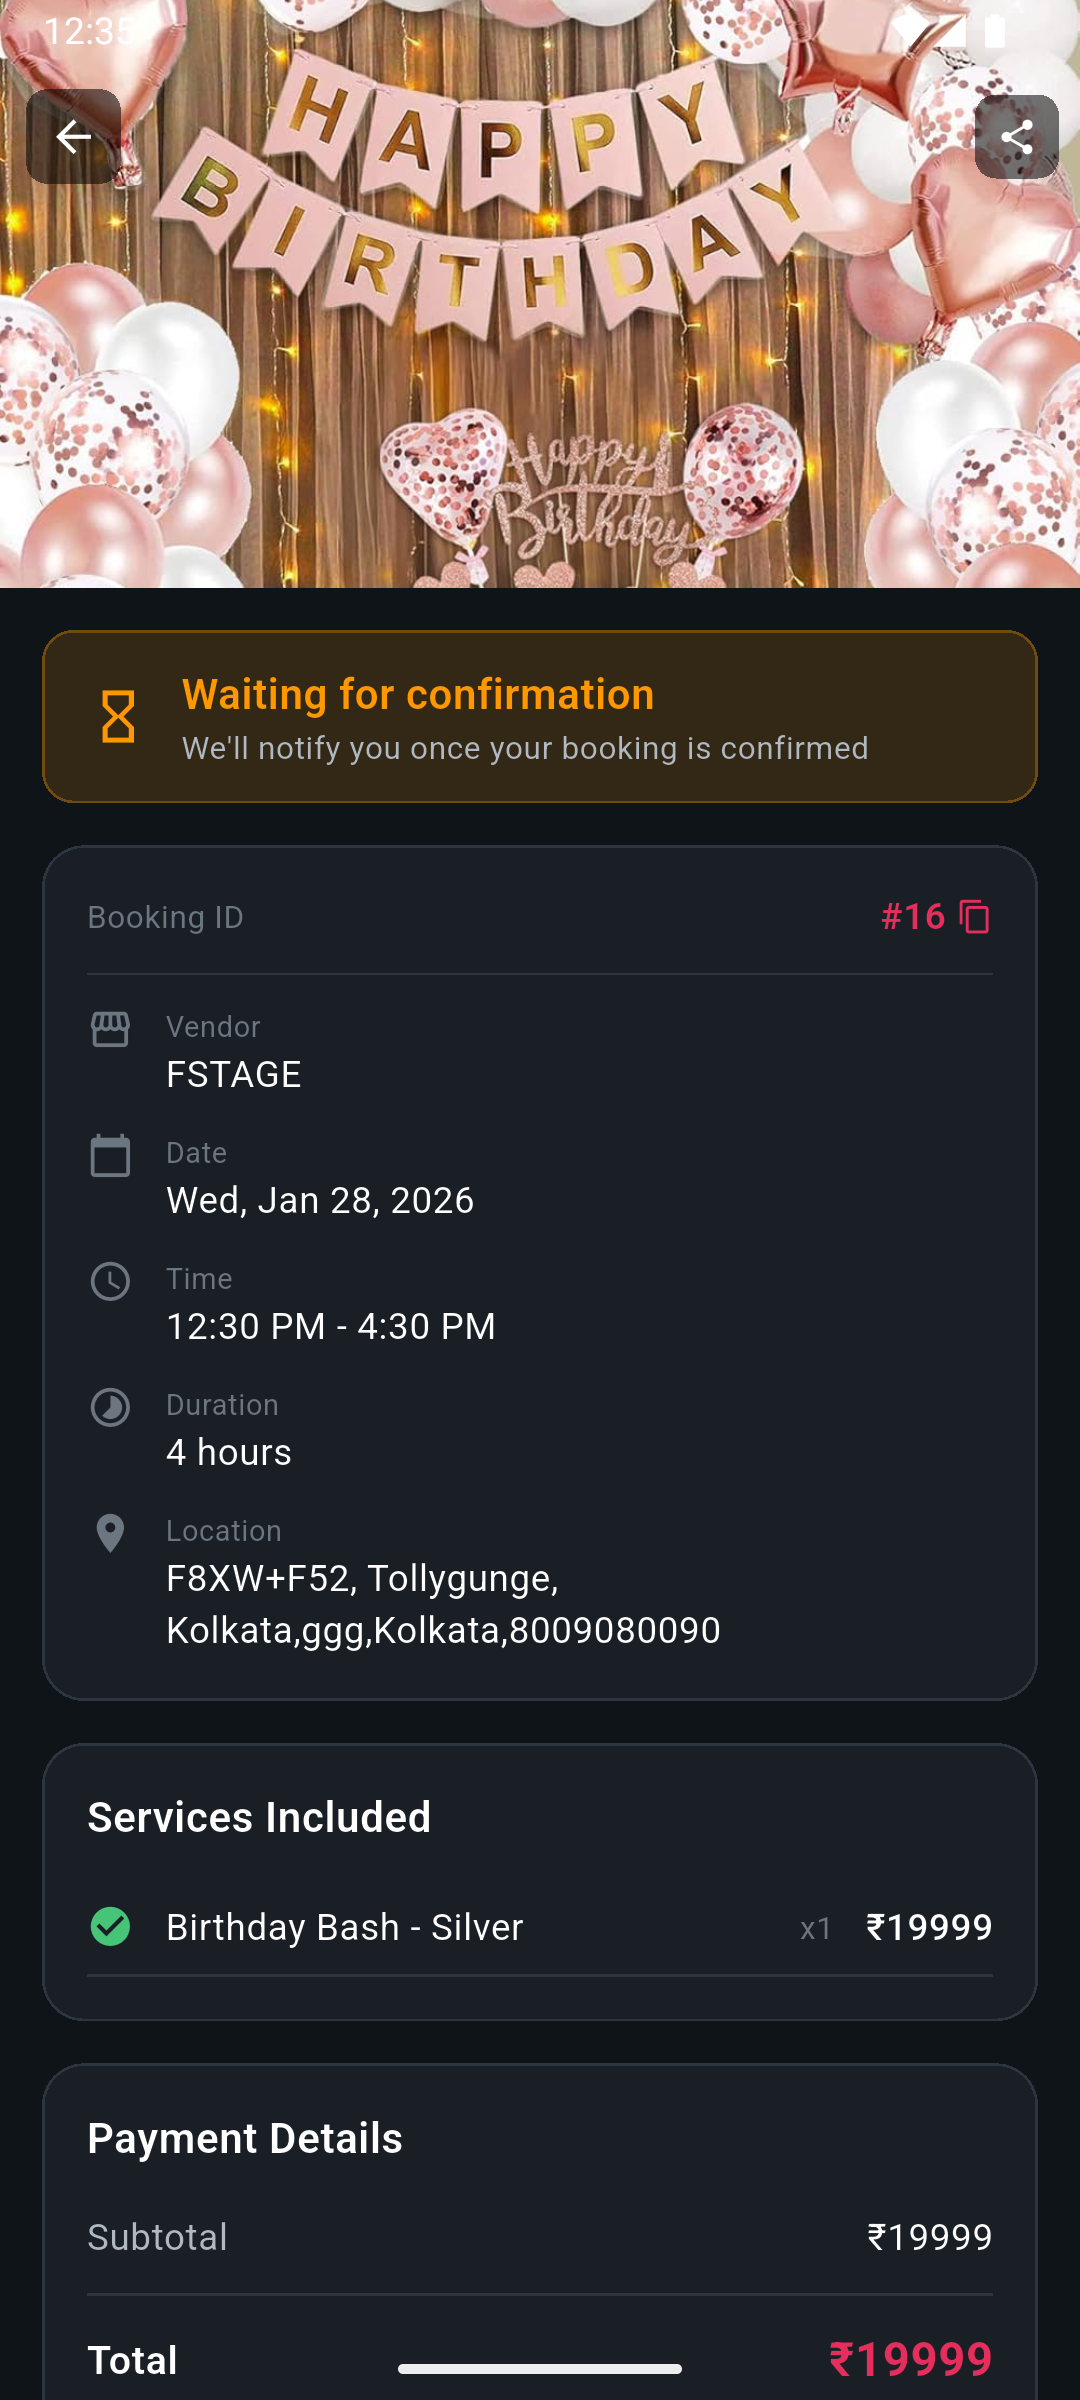Tap the calendar date icon
The image size is (1080, 2400).
tap(110, 1155)
